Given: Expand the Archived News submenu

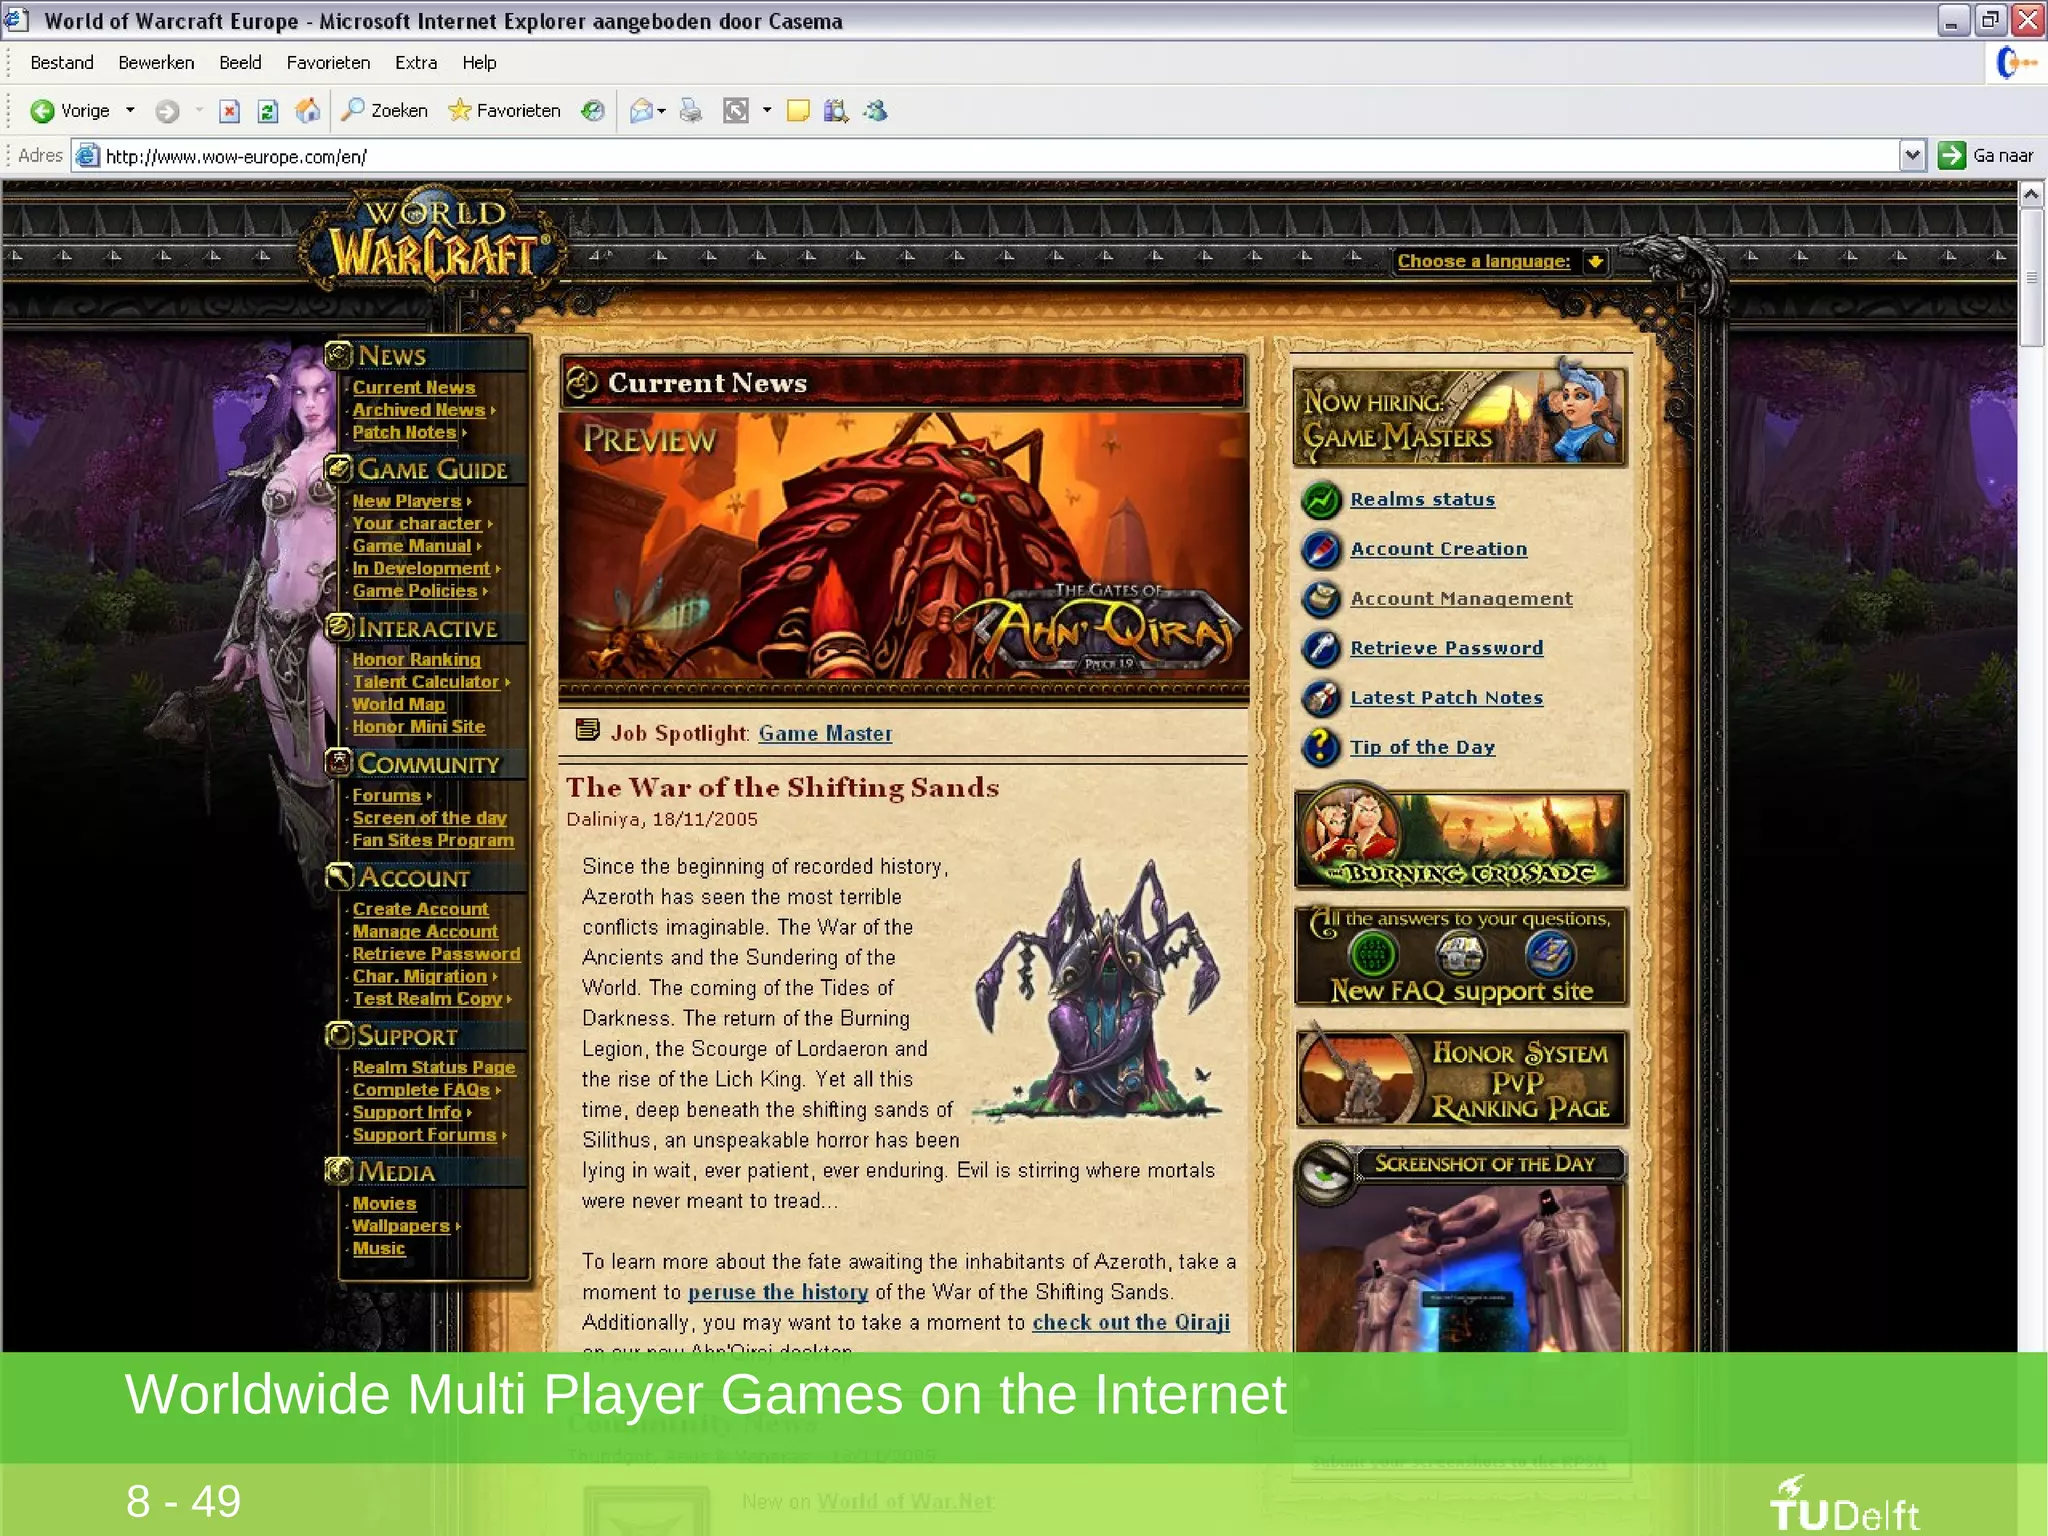Looking at the screenshot, I should pyautogui.click(x=493, y=411).
